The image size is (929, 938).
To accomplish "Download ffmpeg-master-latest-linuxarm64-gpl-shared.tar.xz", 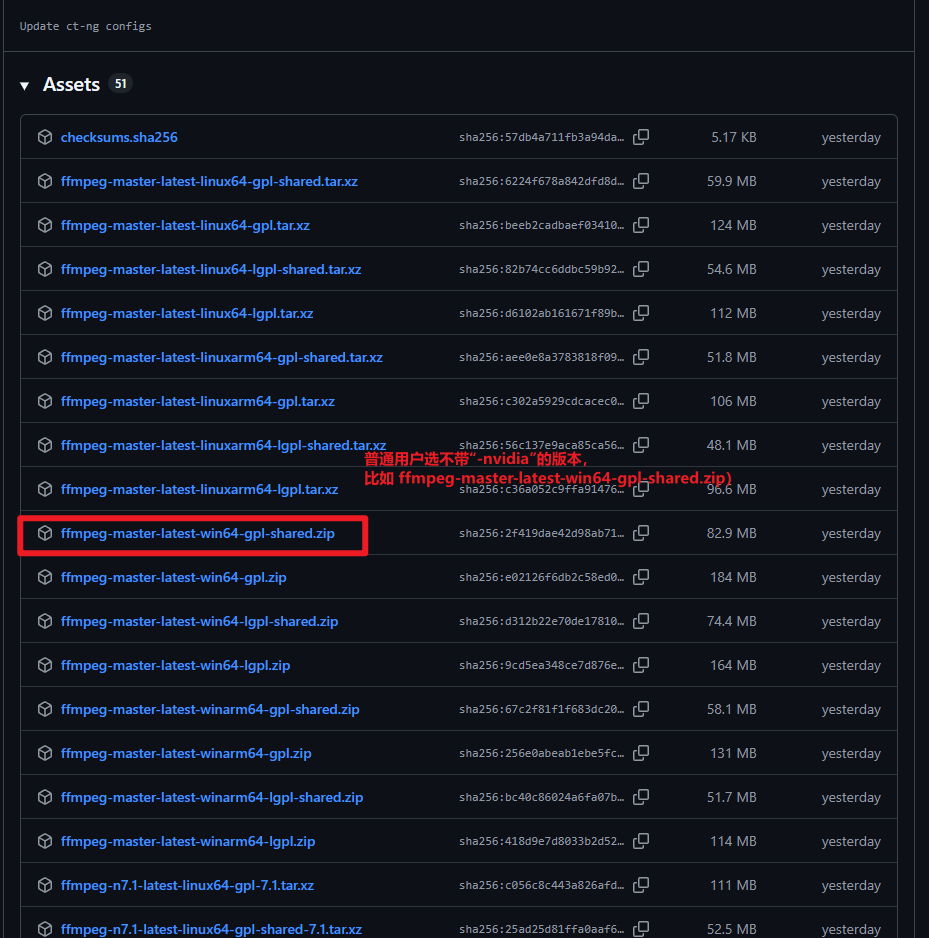I will point(222,357).
